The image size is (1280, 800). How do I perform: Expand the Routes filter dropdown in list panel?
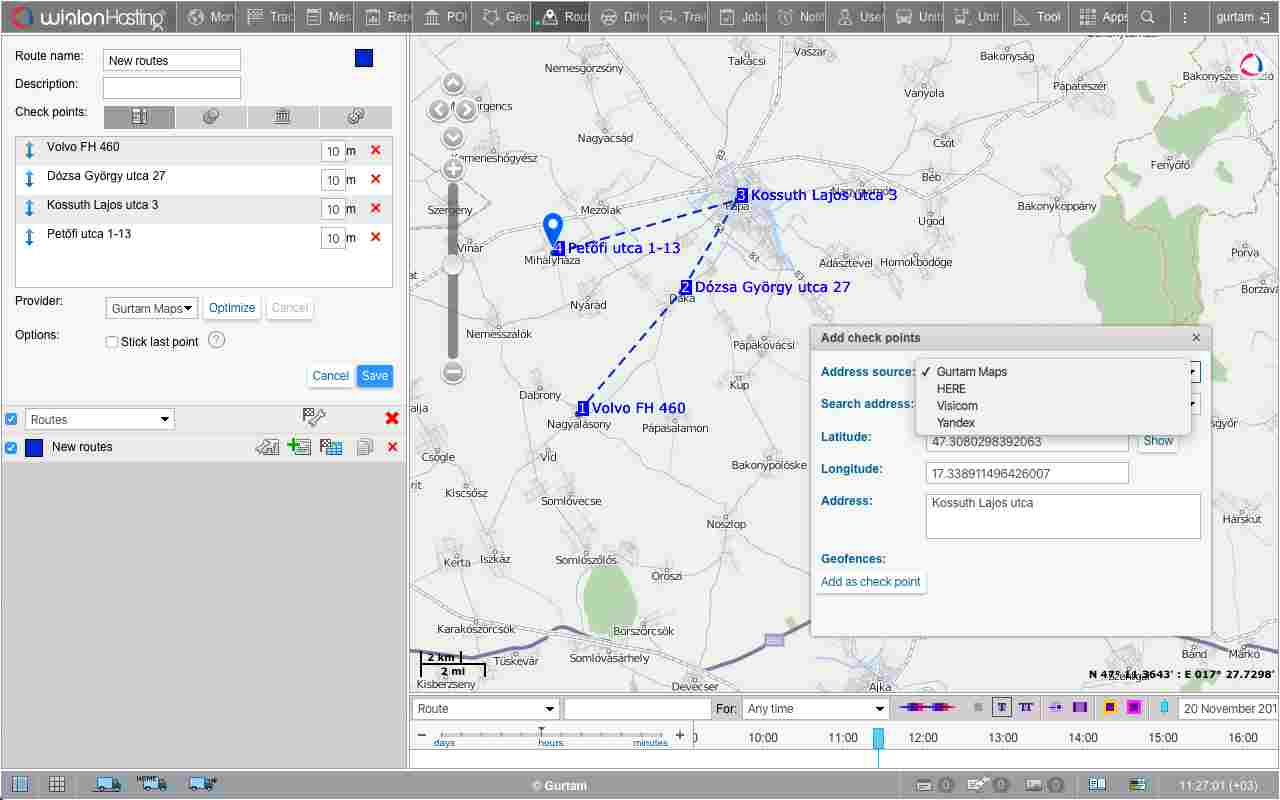(x=100, y=419)
